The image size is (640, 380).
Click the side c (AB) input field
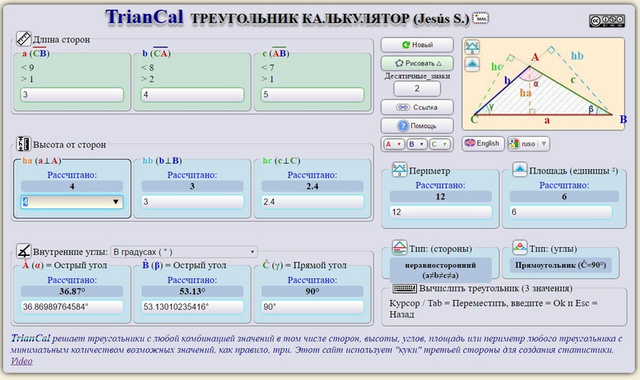[312, 95]
